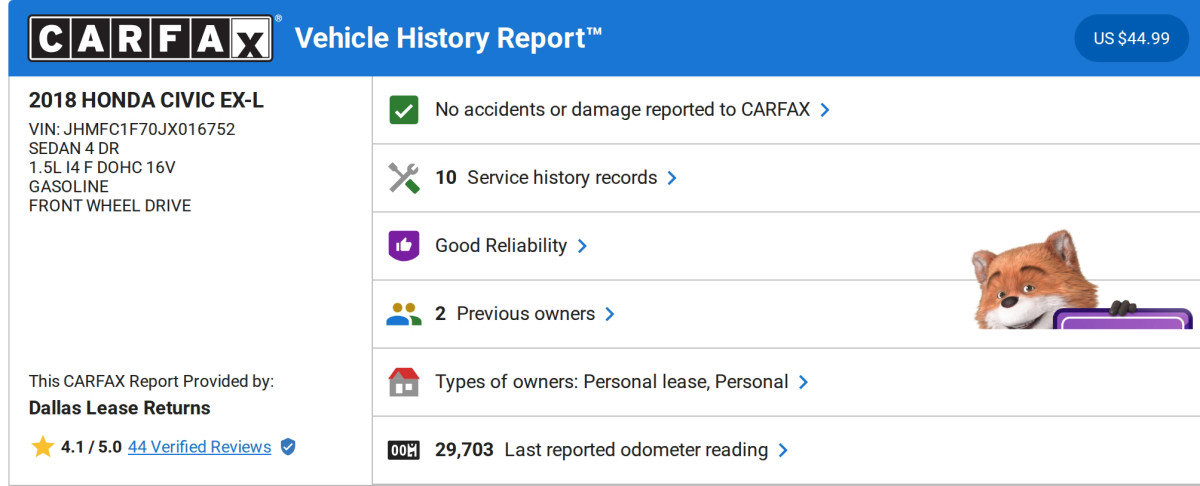Click the CARFAX logo

pos(150,38)
